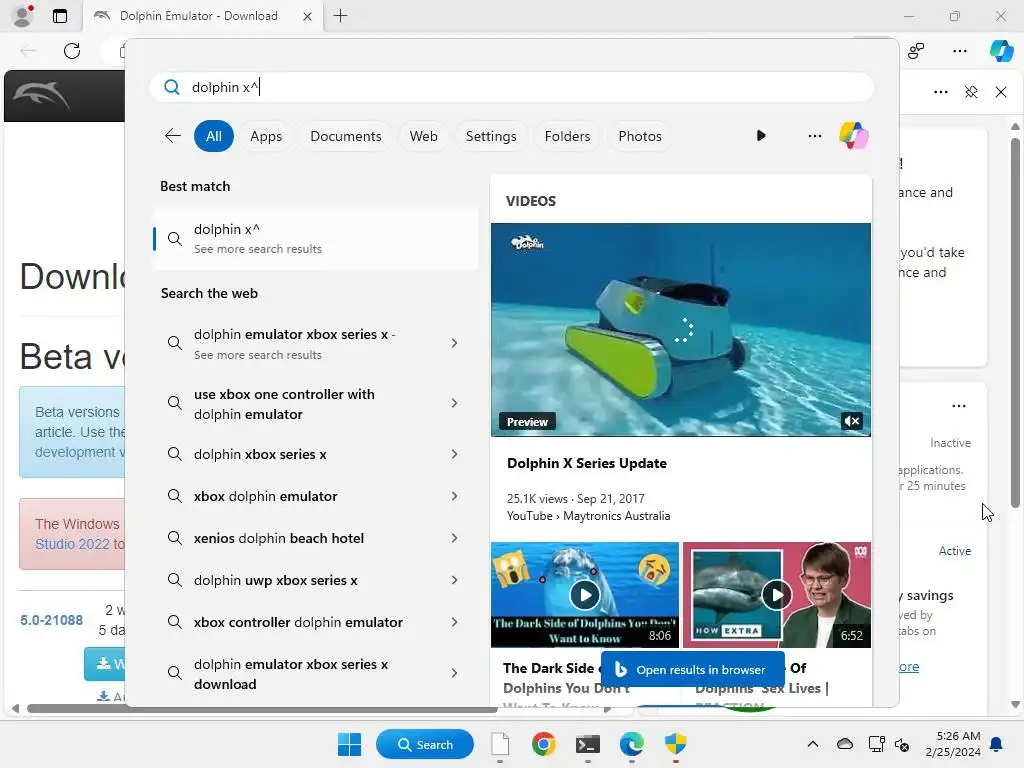Open the Edge Copilot sidebar icon
The width and height of the screenshot is (1024, 768).
[1001, 50]
